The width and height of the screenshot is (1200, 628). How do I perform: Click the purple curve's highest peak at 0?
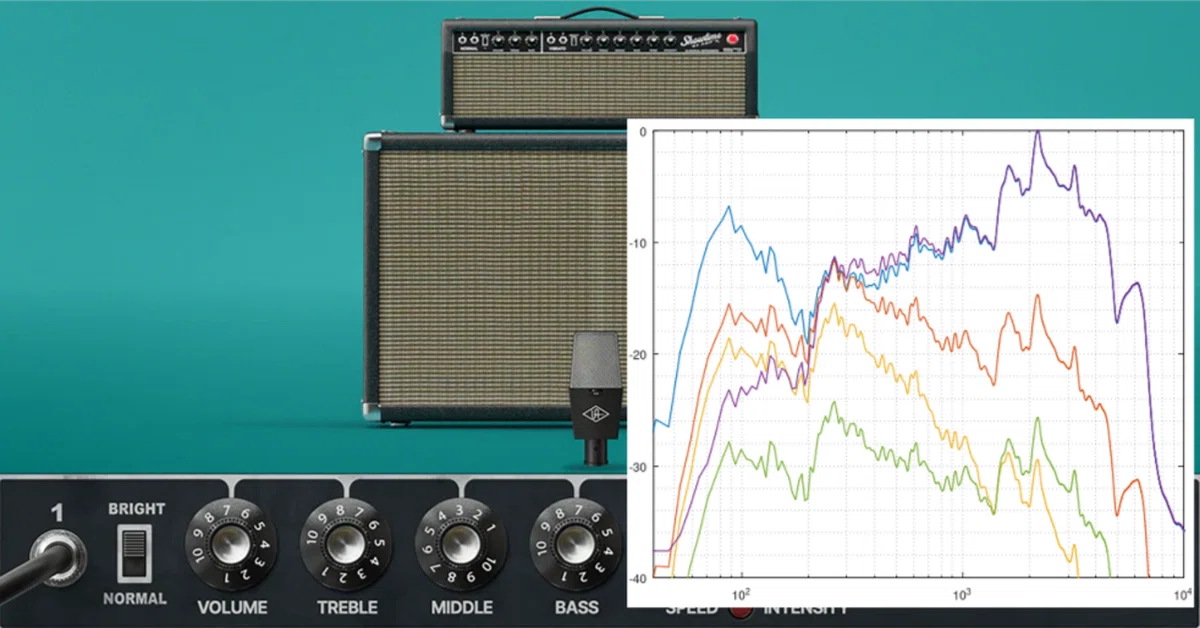tap(1037, 132)
